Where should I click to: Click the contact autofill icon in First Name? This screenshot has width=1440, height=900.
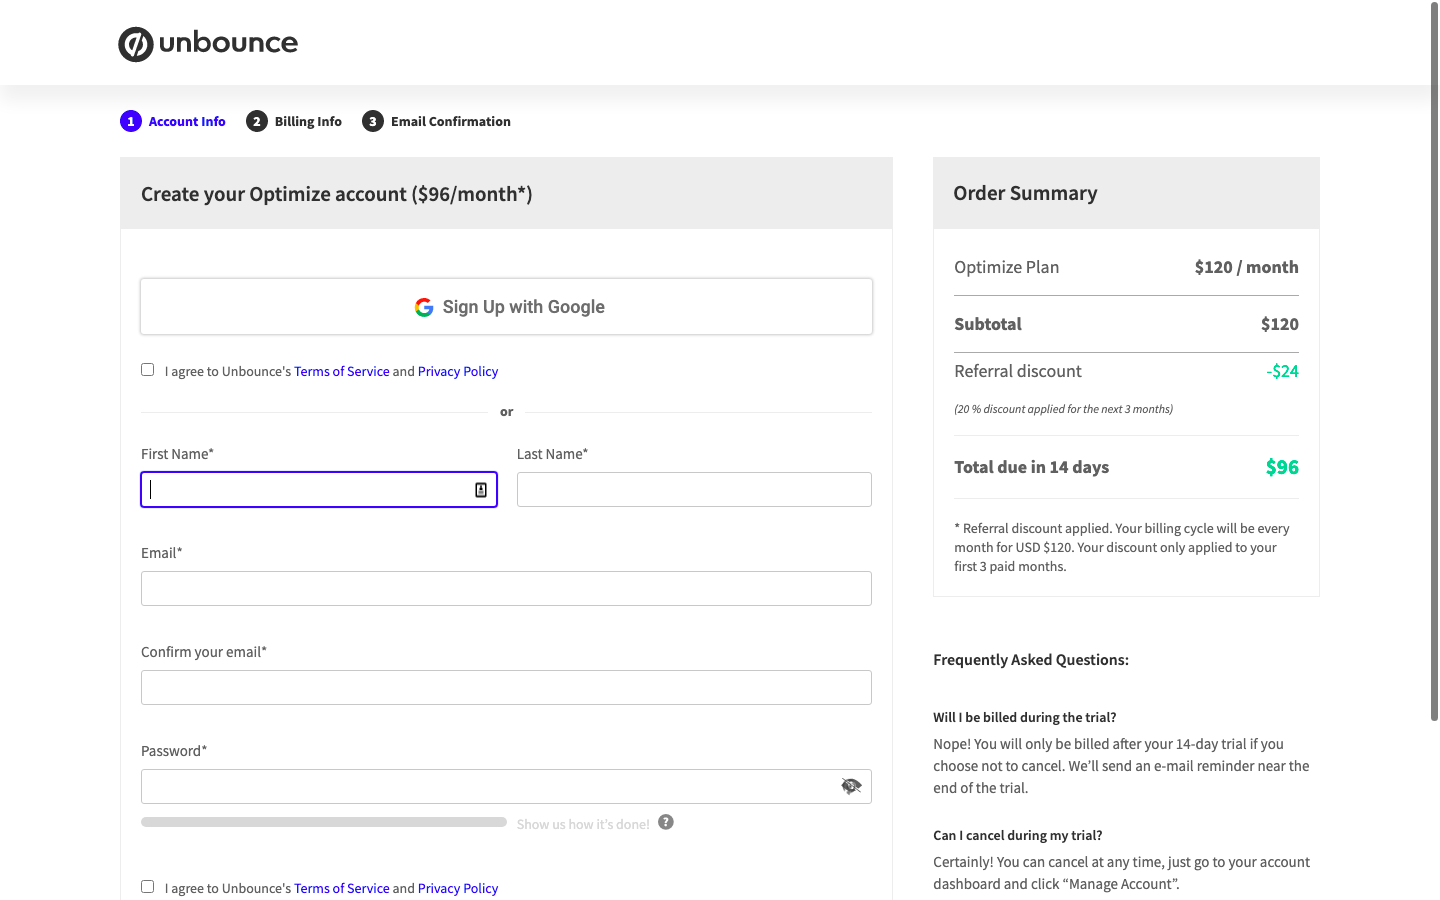pos(481,490)
